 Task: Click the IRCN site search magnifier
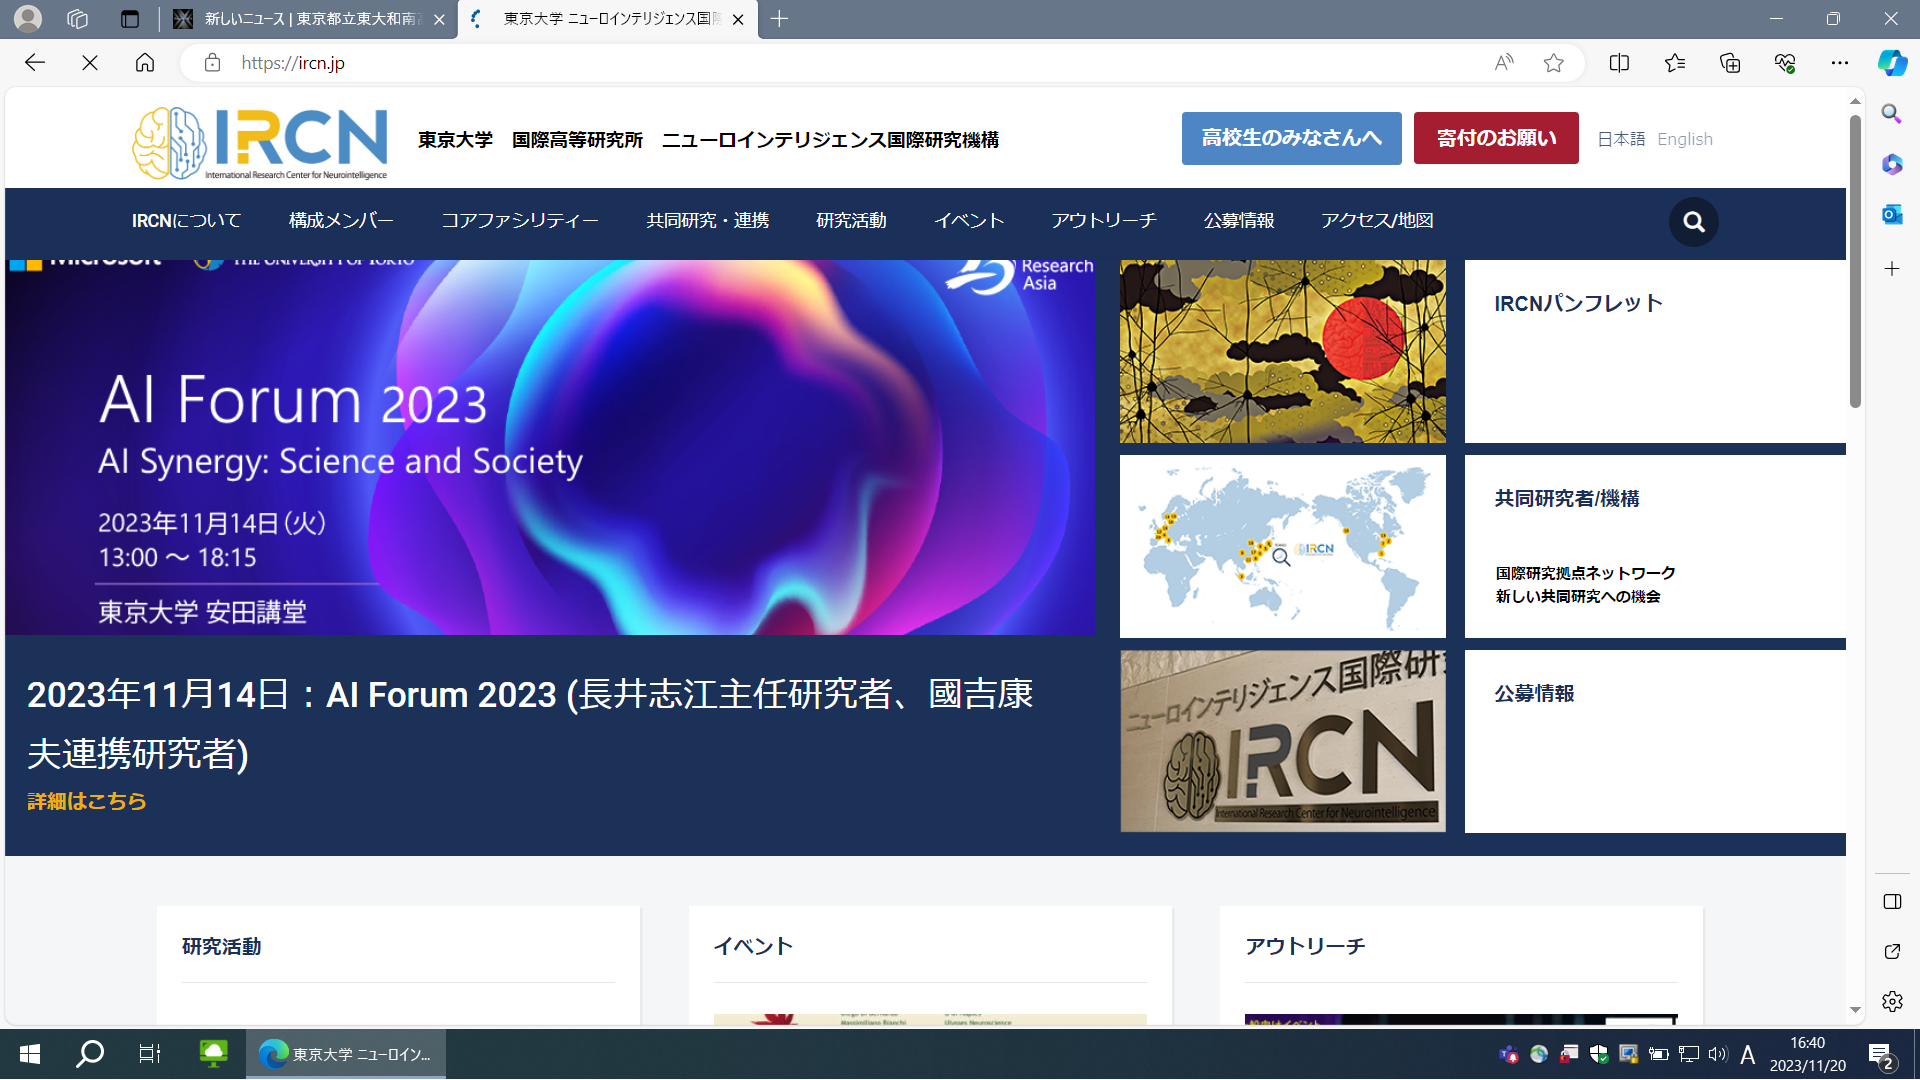pyautogui.click(x=1694, y=222)
